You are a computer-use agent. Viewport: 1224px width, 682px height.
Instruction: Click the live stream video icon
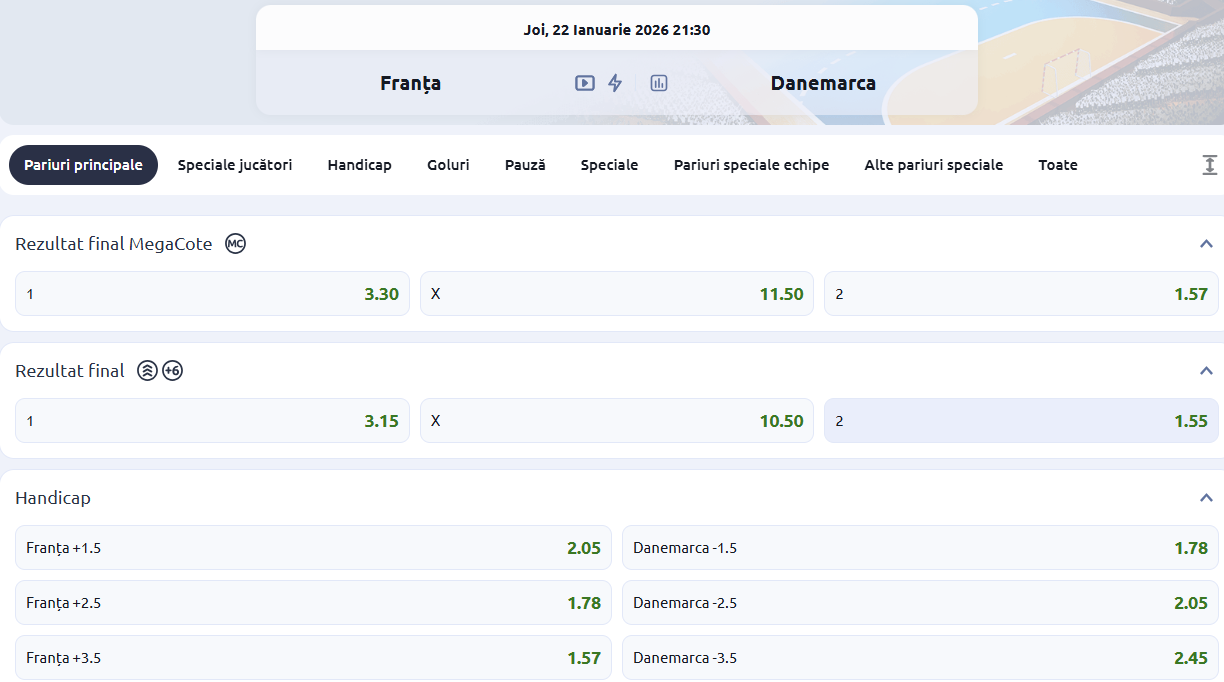click(x=585, y=83)
